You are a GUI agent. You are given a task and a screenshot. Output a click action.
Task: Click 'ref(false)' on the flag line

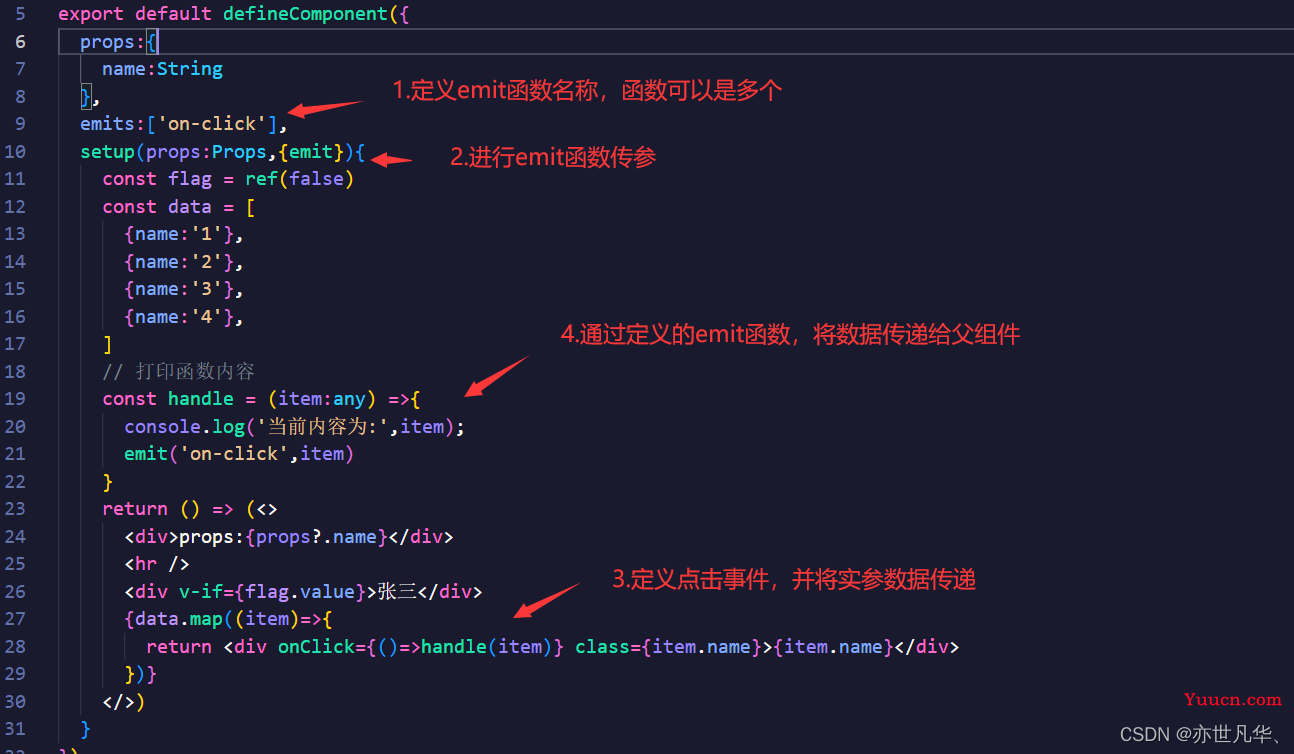pyautogui.click(x=300, y=179)
